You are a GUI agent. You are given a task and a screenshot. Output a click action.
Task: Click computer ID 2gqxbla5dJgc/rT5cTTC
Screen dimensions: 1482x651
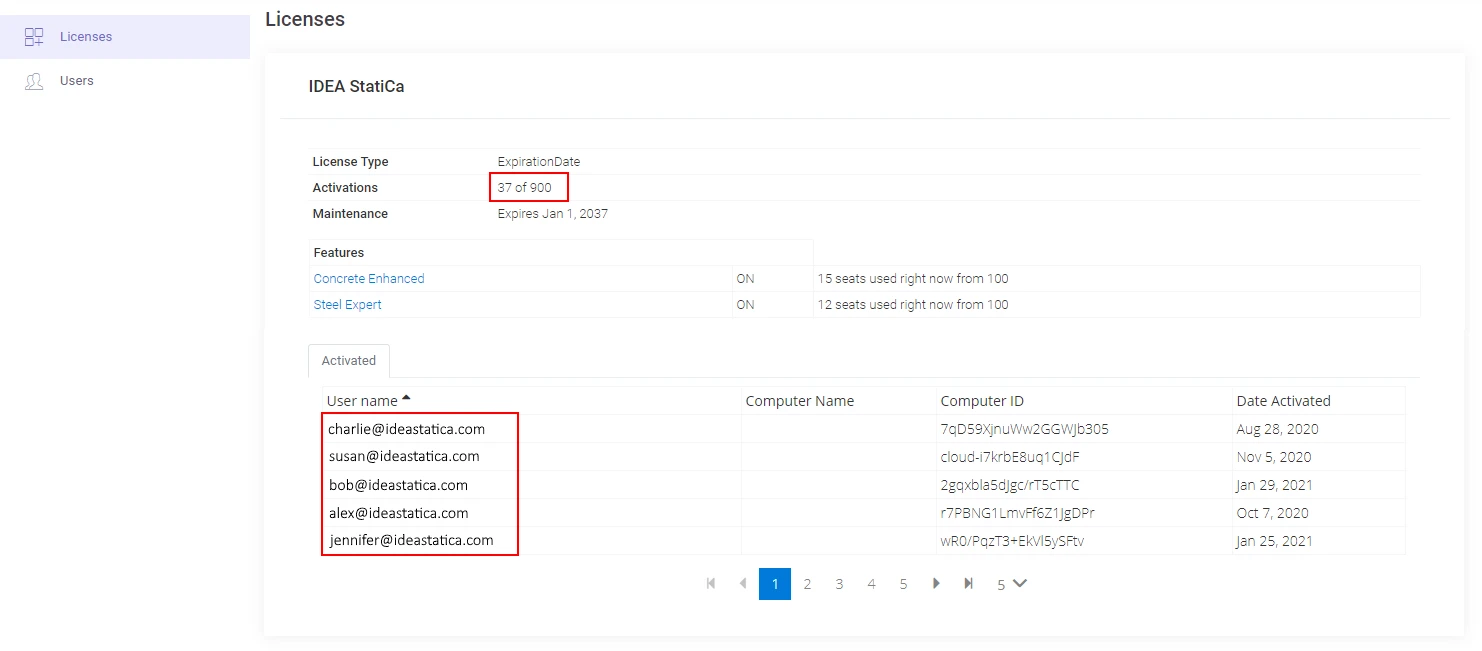1010,485
